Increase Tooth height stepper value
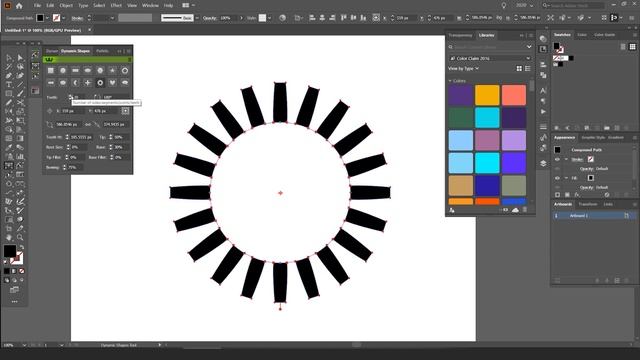The width and height of the screenshot is (640, 360). click(67, 136)
